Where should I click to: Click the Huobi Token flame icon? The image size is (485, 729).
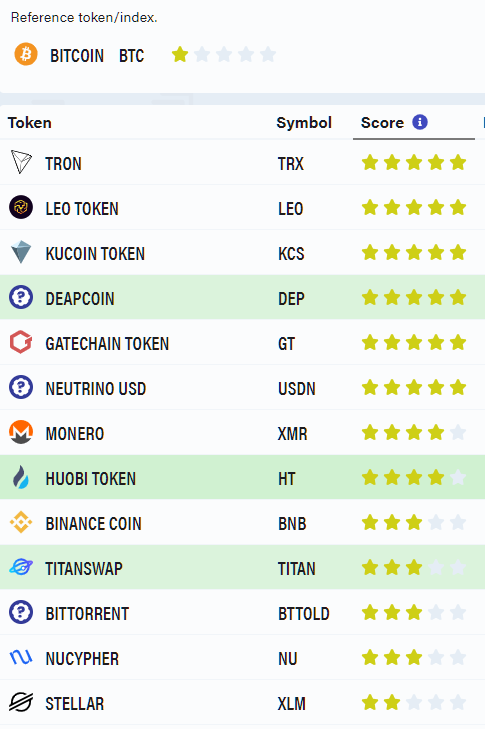point(20,477)
